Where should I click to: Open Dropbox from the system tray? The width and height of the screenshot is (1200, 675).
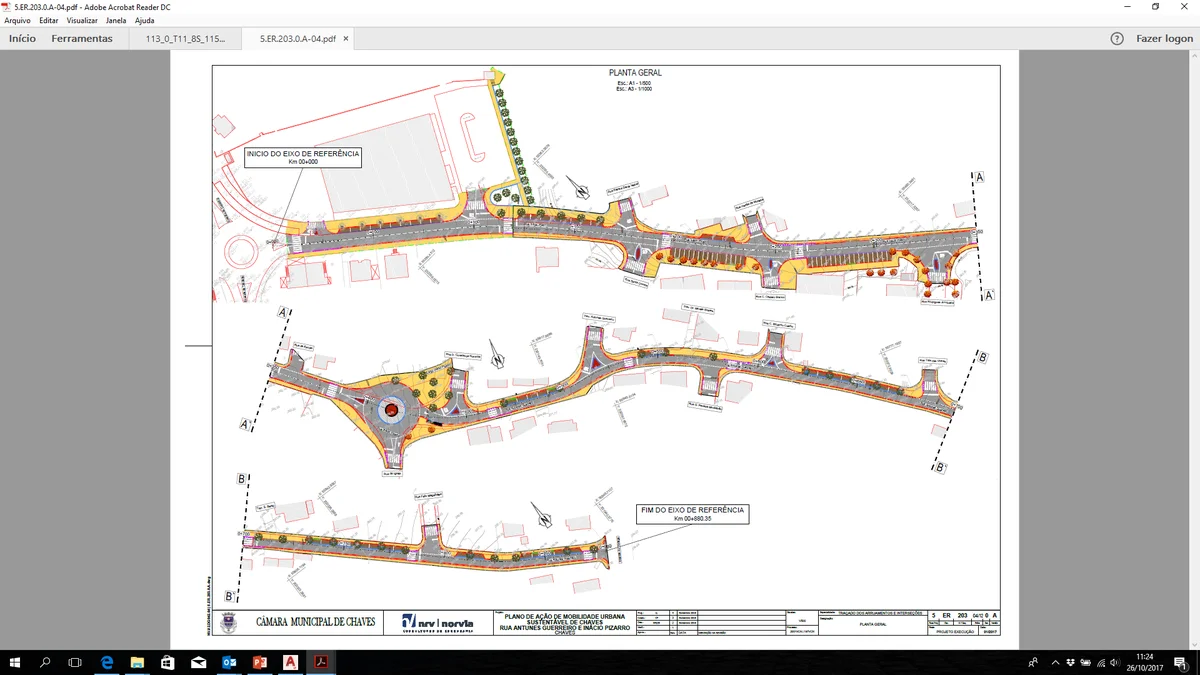pos(1070,662)
